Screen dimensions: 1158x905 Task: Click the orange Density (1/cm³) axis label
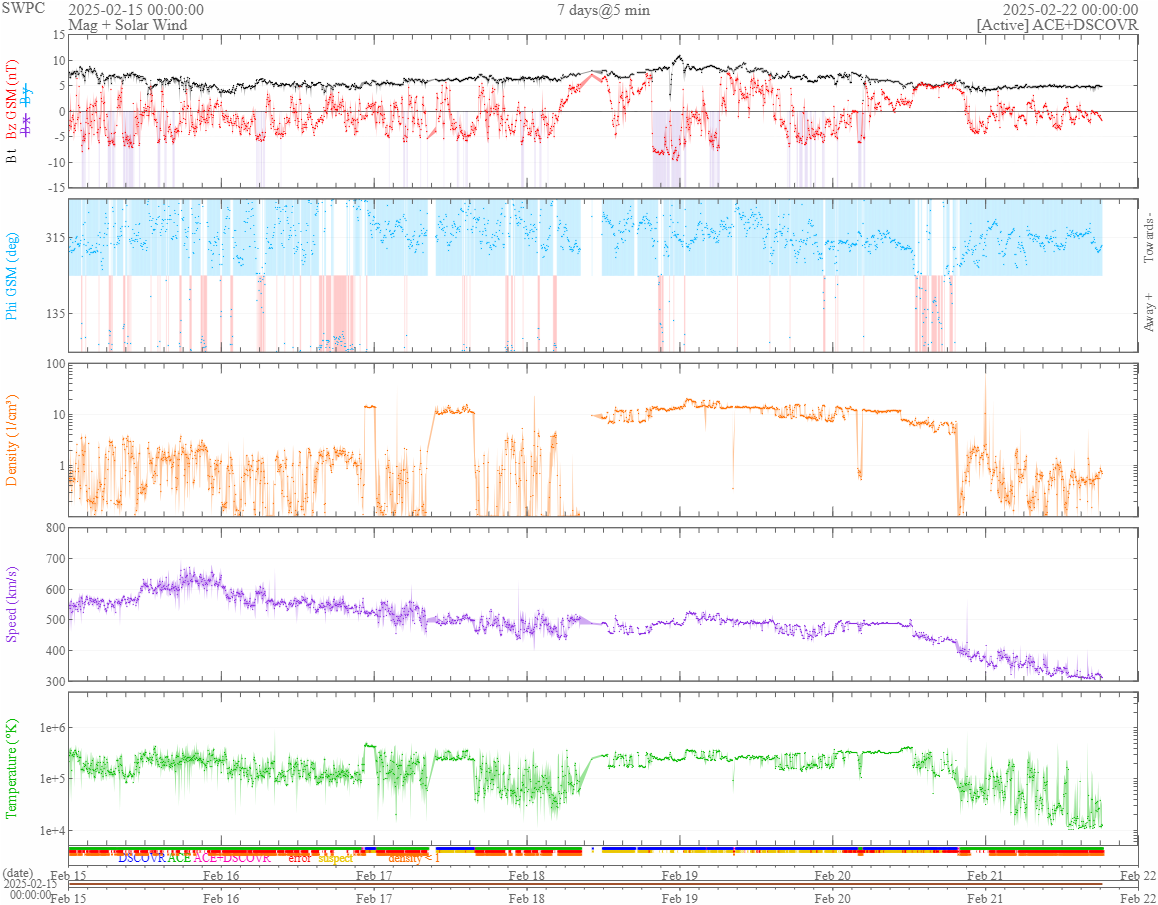pyautogui.click(x=12, y=440)
